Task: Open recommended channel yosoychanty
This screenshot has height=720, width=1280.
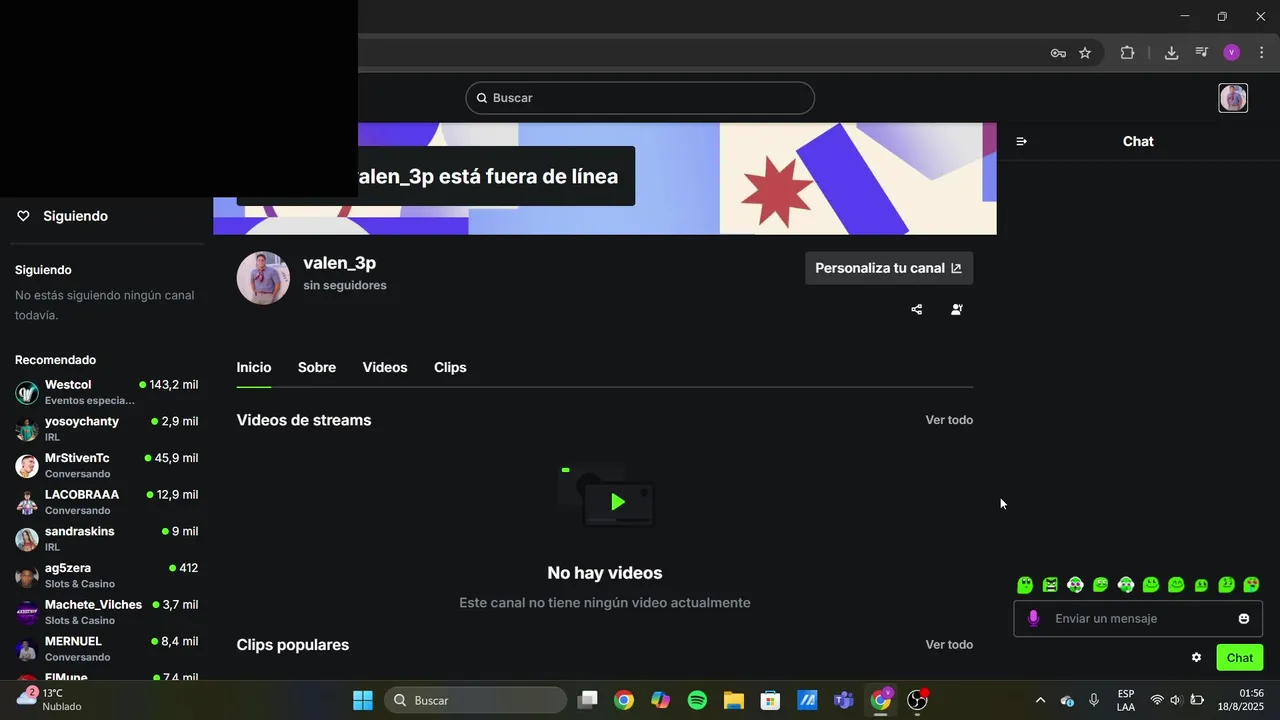Action: (106, 429)
